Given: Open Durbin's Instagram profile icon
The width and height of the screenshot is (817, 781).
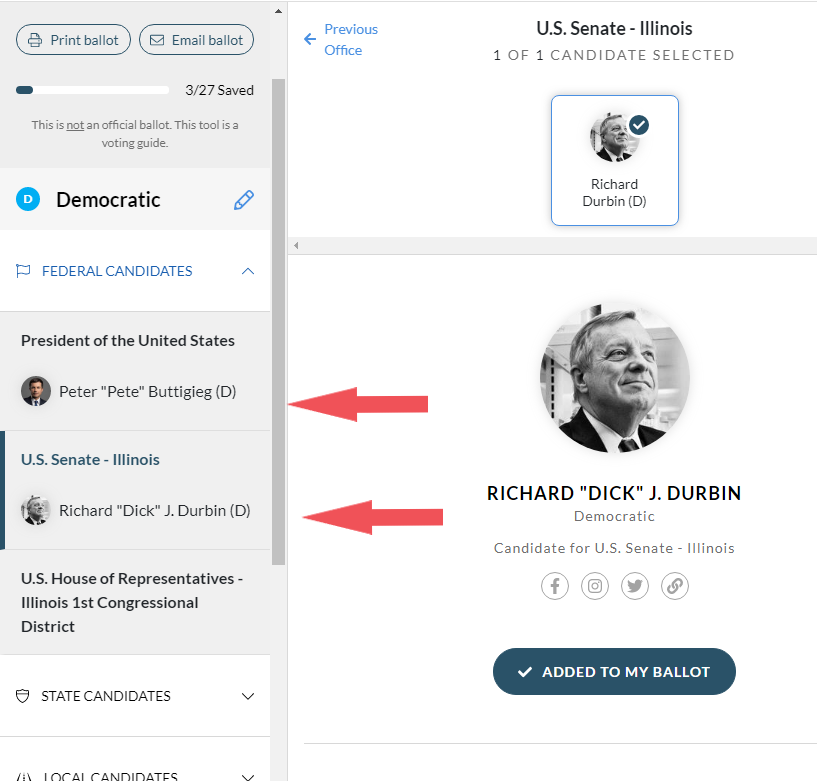Looking at the screenshot, I should (595, 586).
